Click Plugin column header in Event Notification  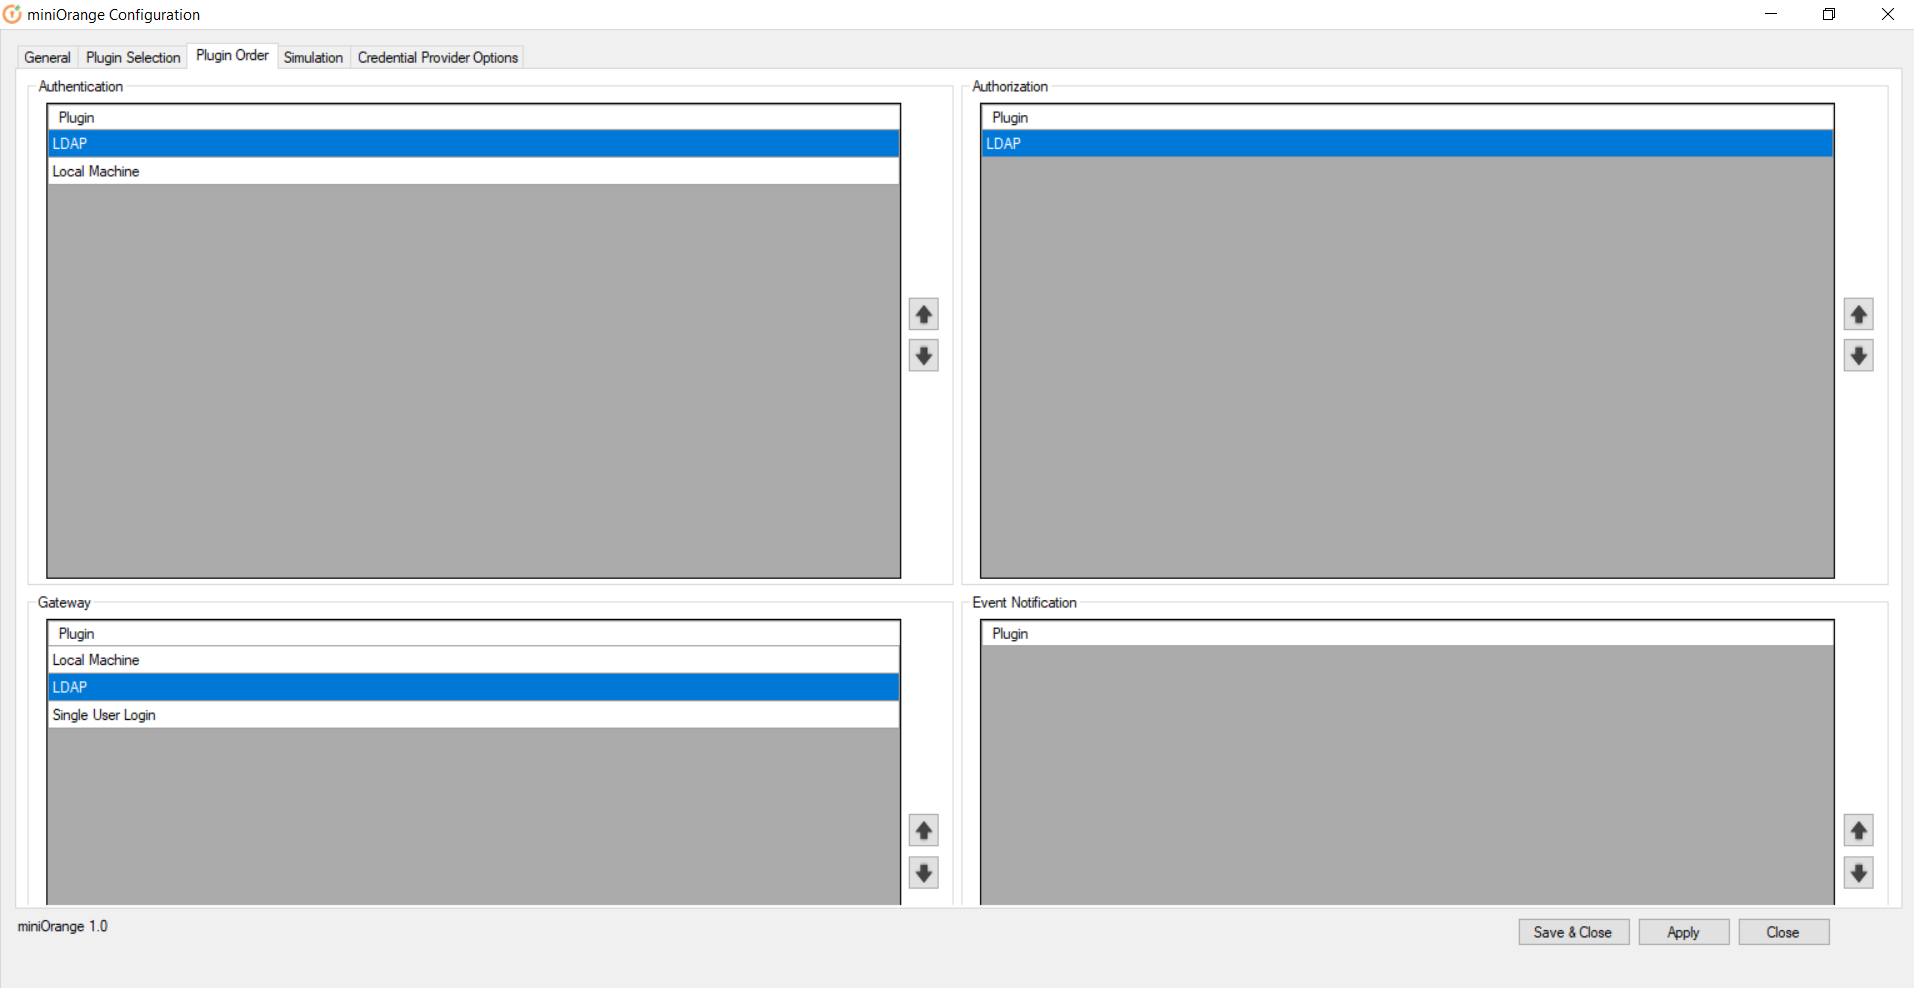point(1407,633)
